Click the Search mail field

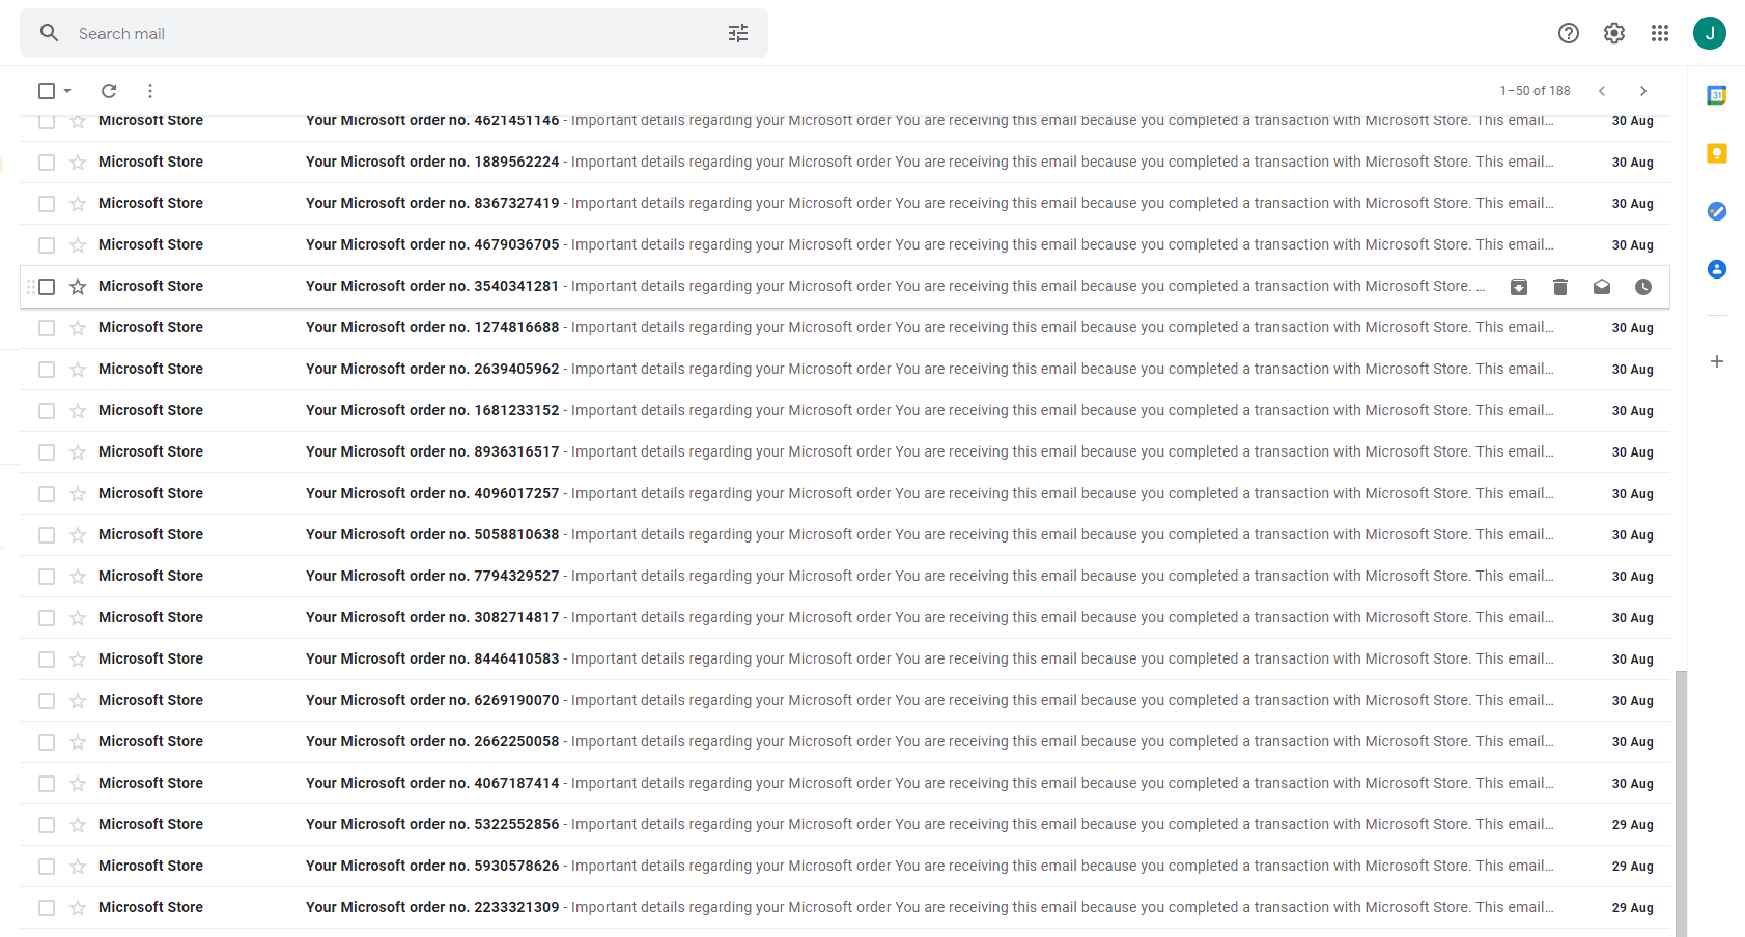point(395,33)
